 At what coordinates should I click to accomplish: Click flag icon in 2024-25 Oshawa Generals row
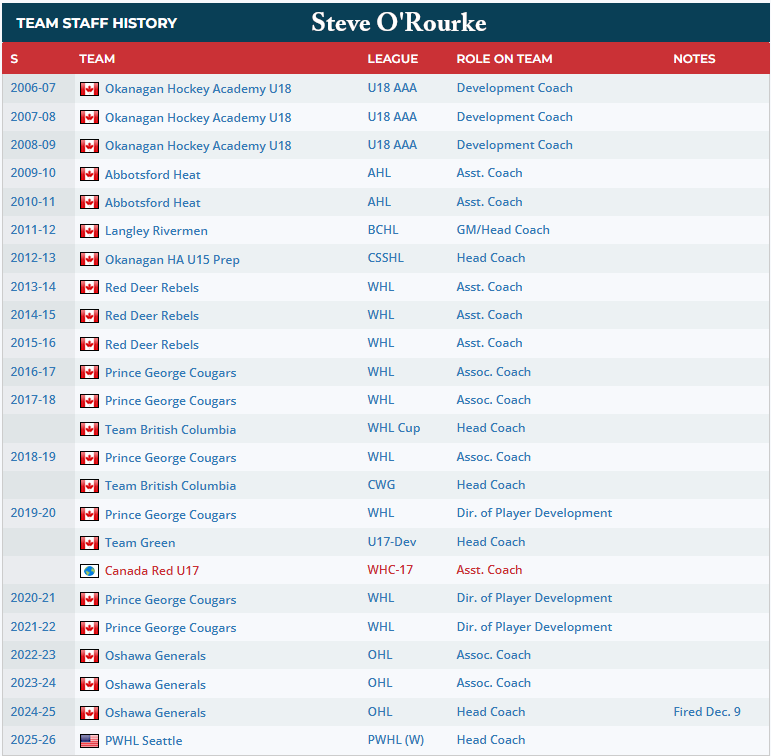(x=89, y=712)
